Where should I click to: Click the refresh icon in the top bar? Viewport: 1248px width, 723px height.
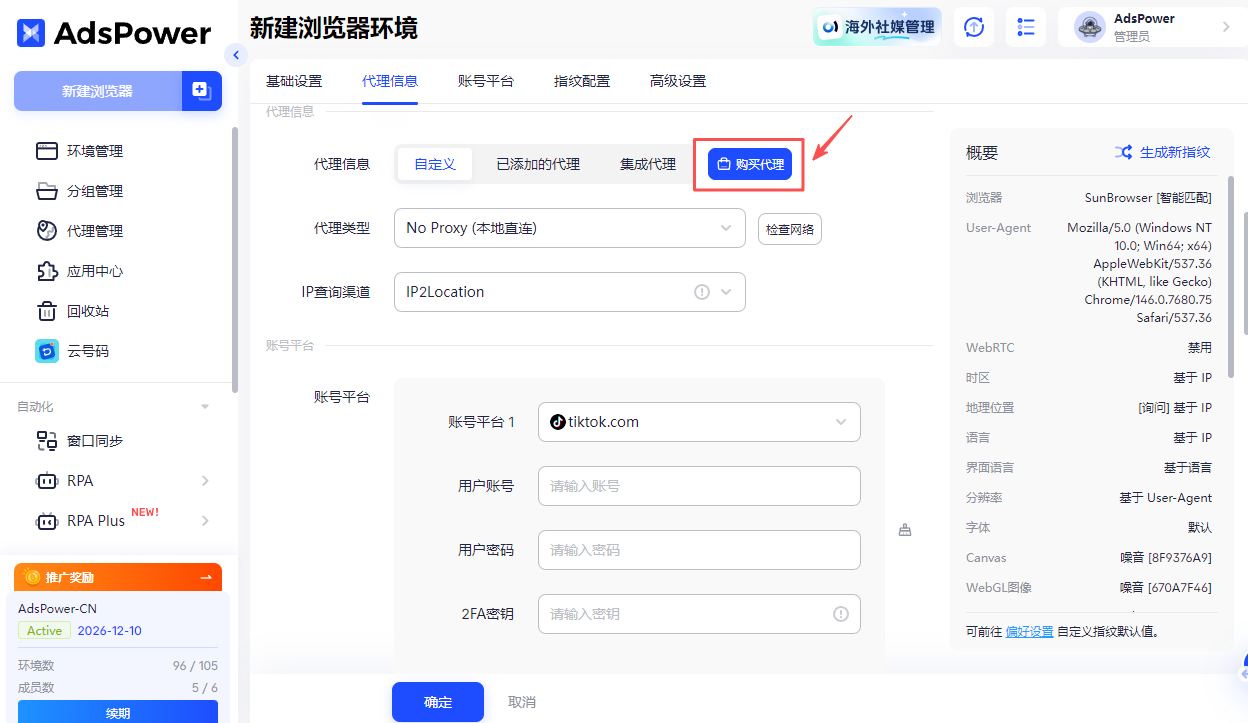pyautogui.click(x=973, y=27)
